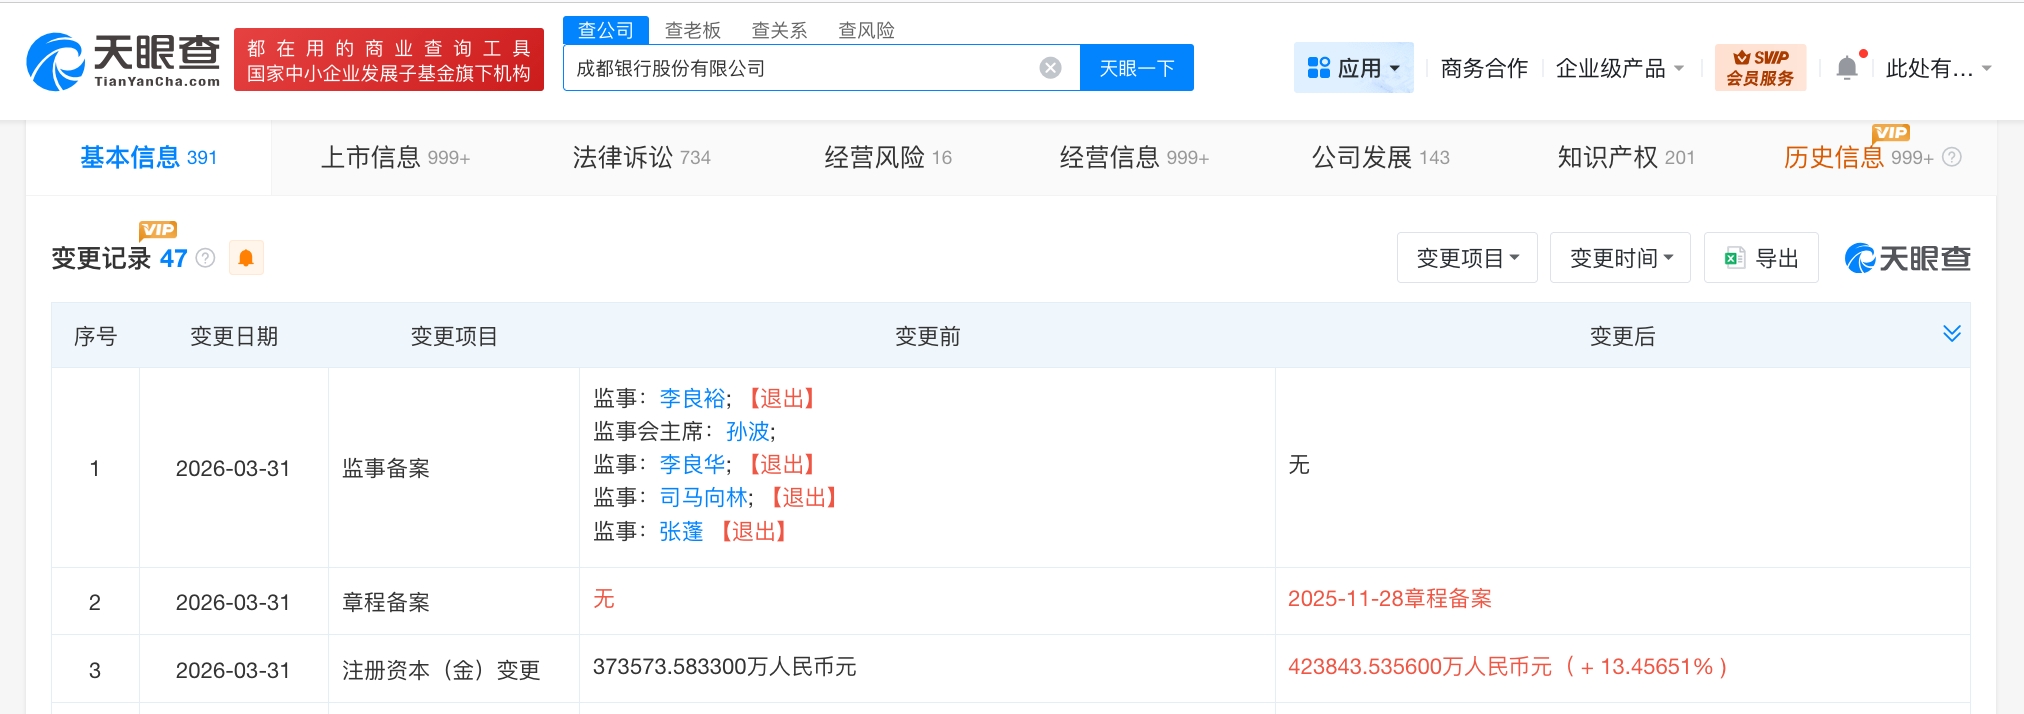Open supervisor 司马向林 link
The height and width of the screenshot is (714, 2024).
tap(703, 497)
